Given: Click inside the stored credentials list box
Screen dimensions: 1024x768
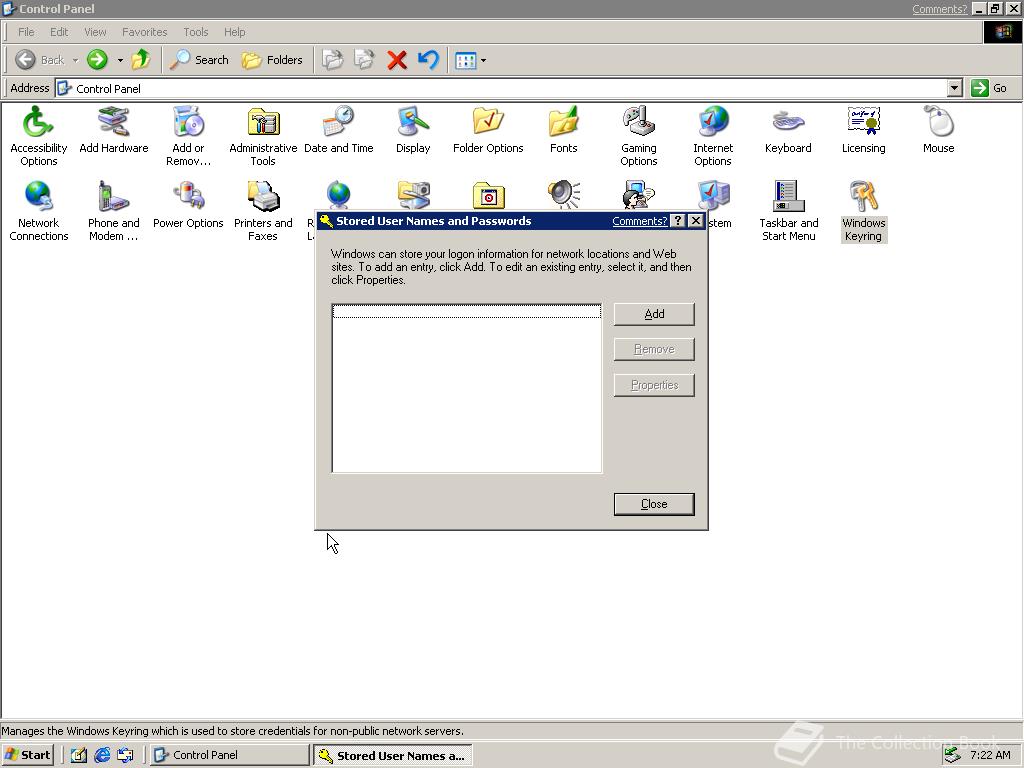Looking at the screenshot, I should click(467, 388).
